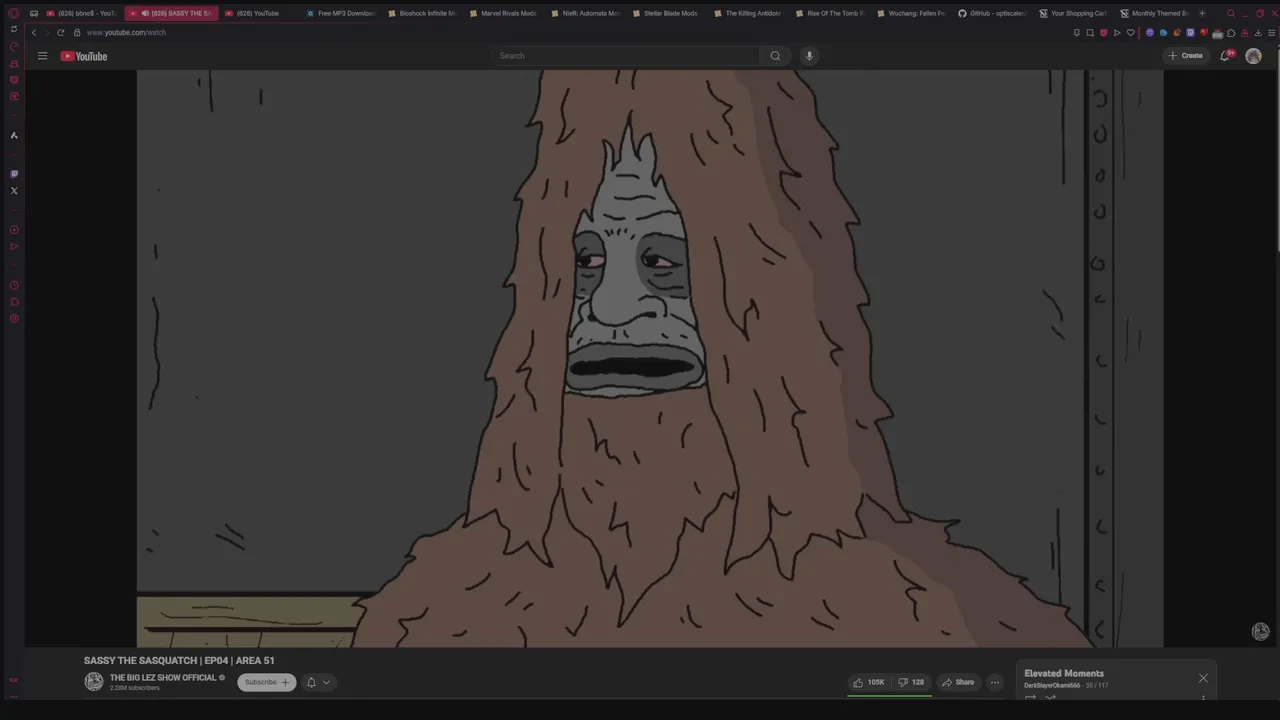Screen dimensions: 1280x720
Task: Start voice search with the microphone icon
Action: coord(809,56)
